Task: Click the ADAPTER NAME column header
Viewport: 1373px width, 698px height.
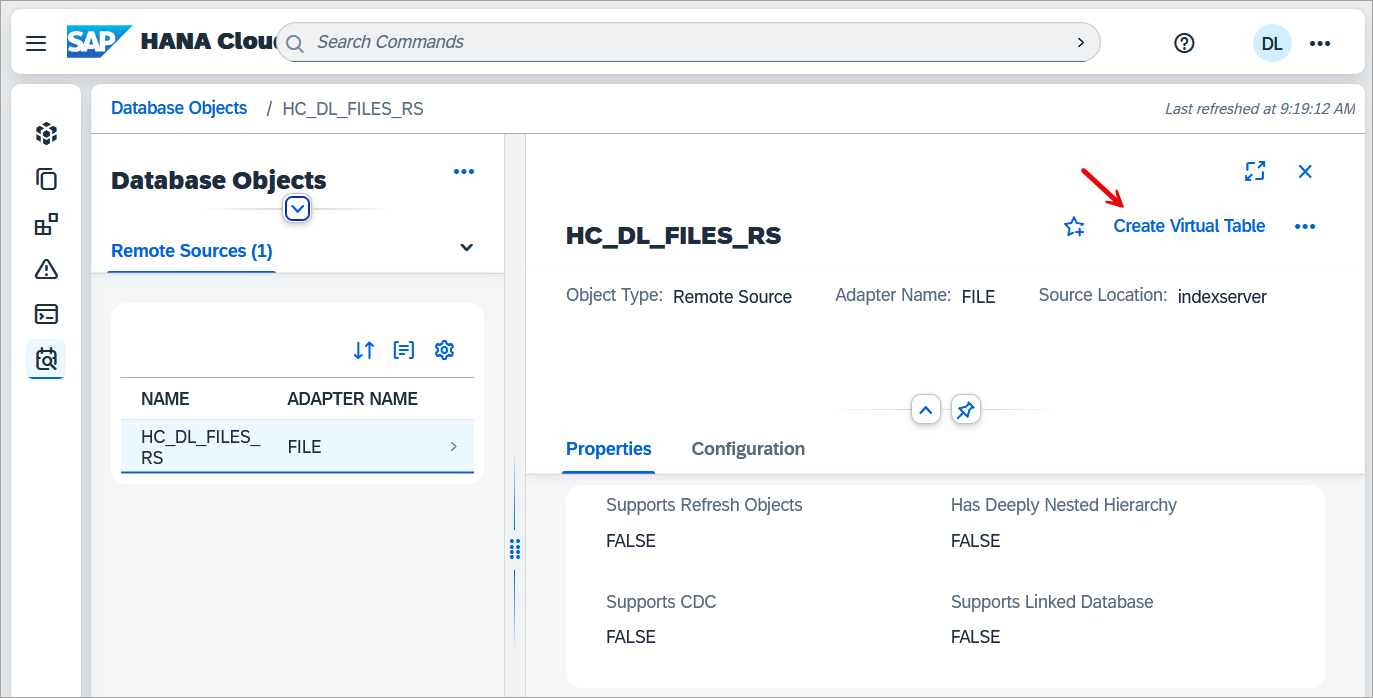Action: point(352,399)
